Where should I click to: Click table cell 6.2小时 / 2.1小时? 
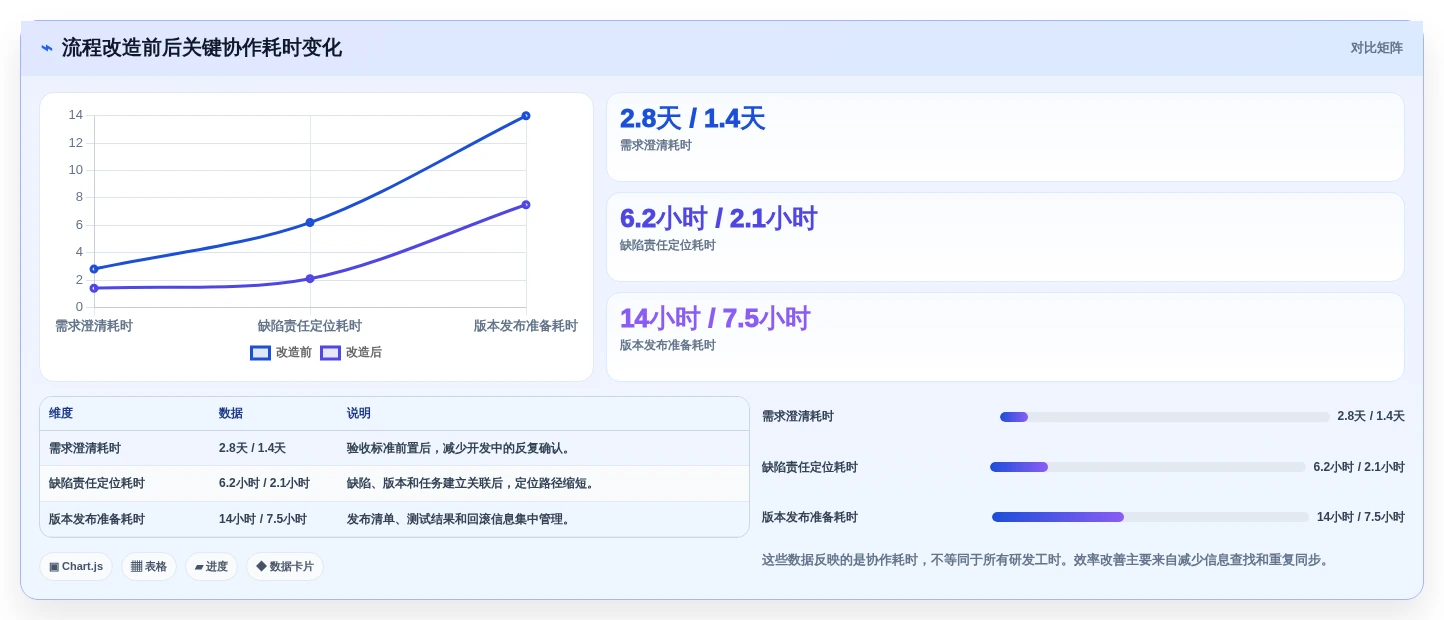[264, 484]
